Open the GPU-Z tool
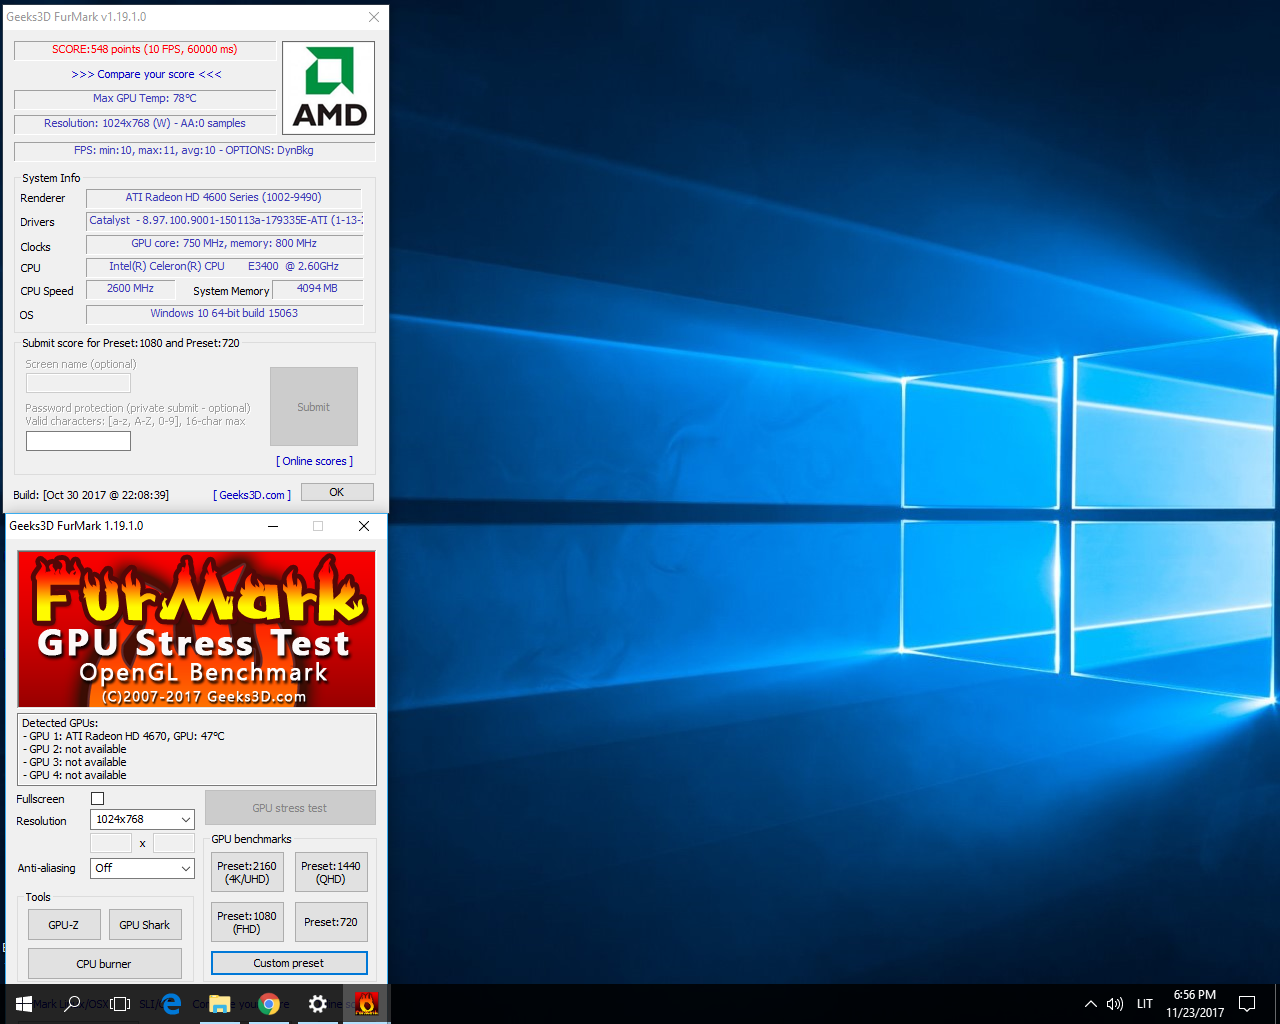1280x1024 pixels. click(x=64, y=925)
